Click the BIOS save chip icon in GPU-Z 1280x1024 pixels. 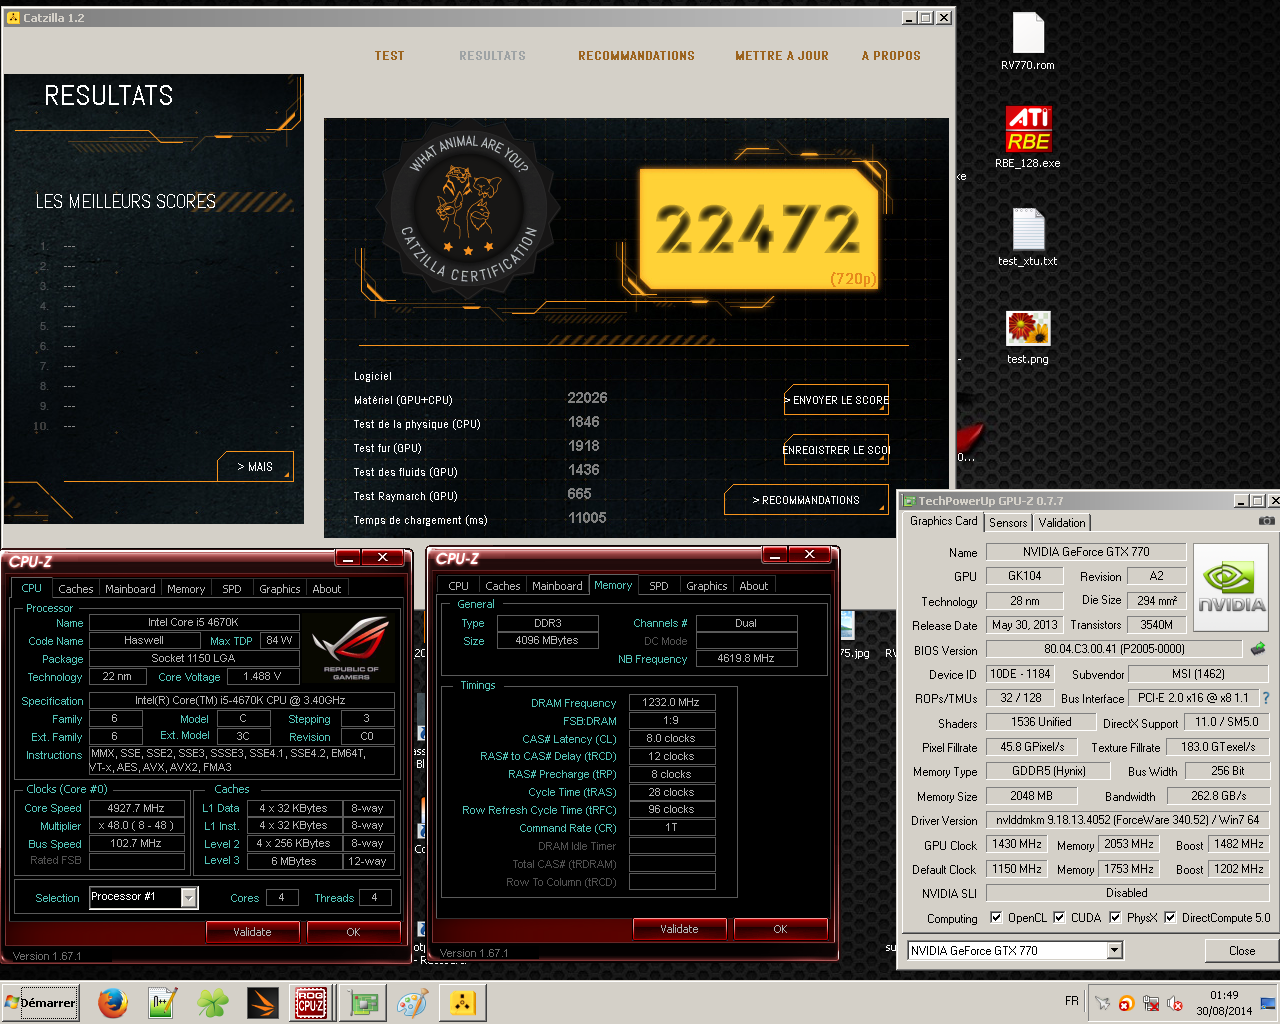click(x=1258, y=649)
